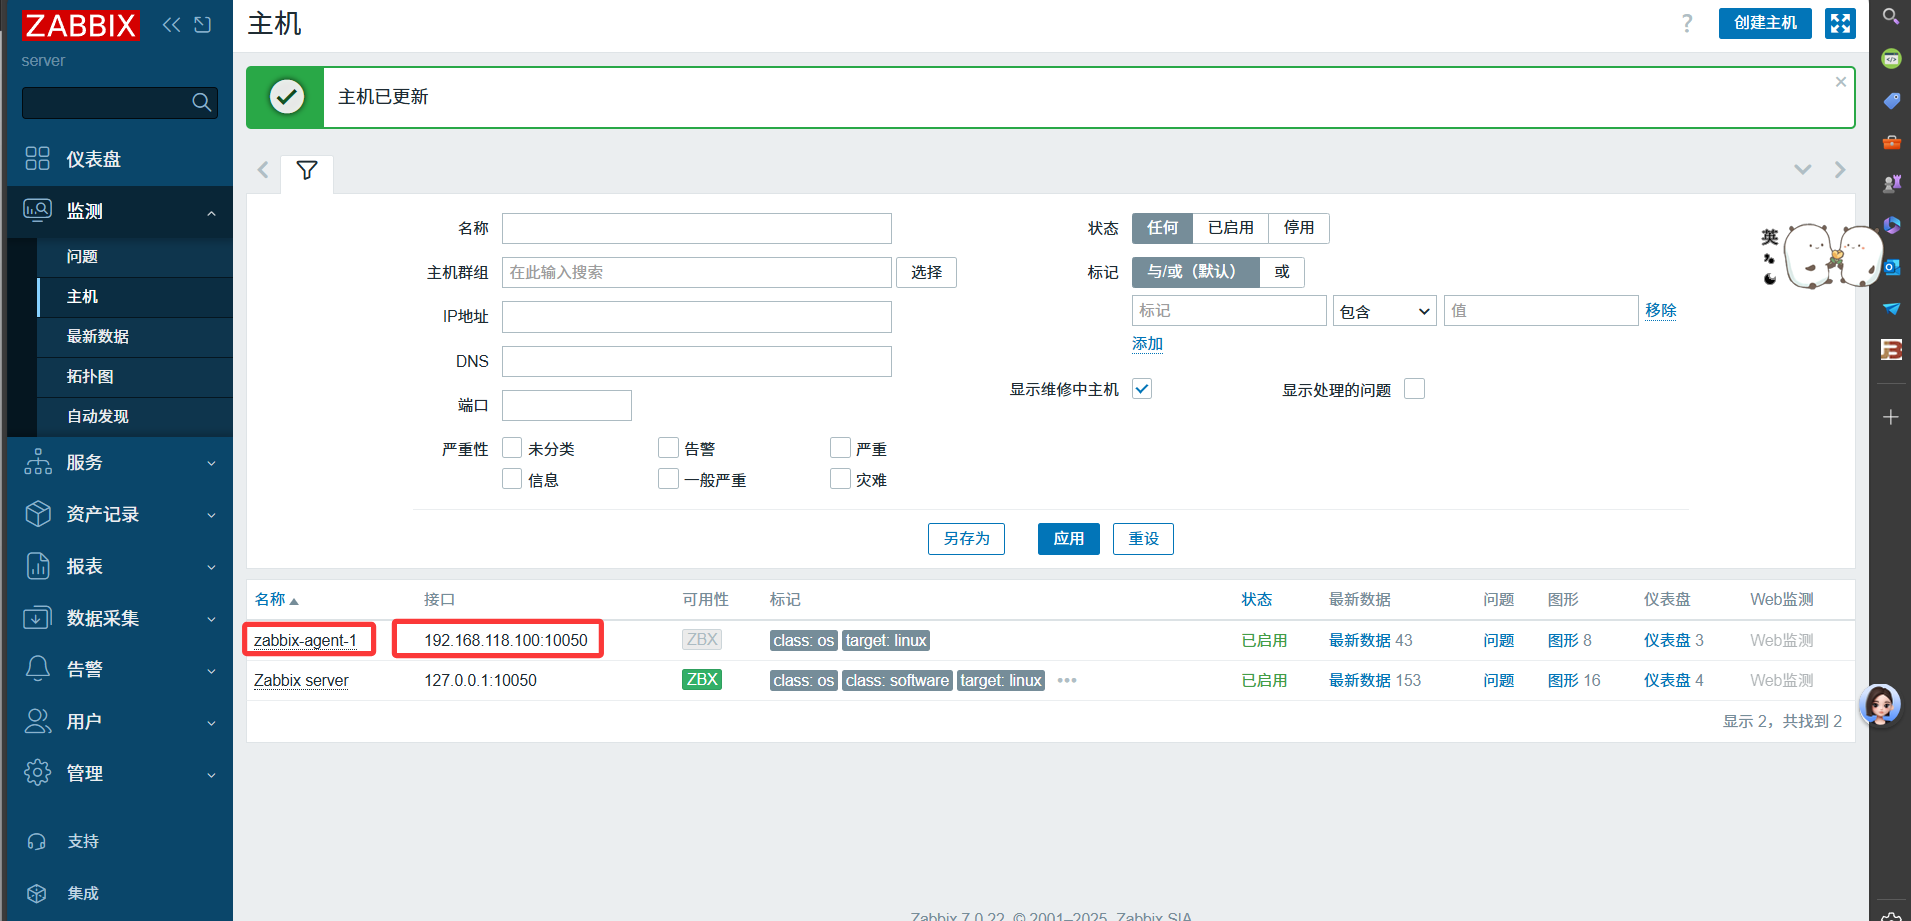Viewport: 1911px width, 921px height.
Task: Show more tags for Zabbix server
Action: coord(1067,681)
